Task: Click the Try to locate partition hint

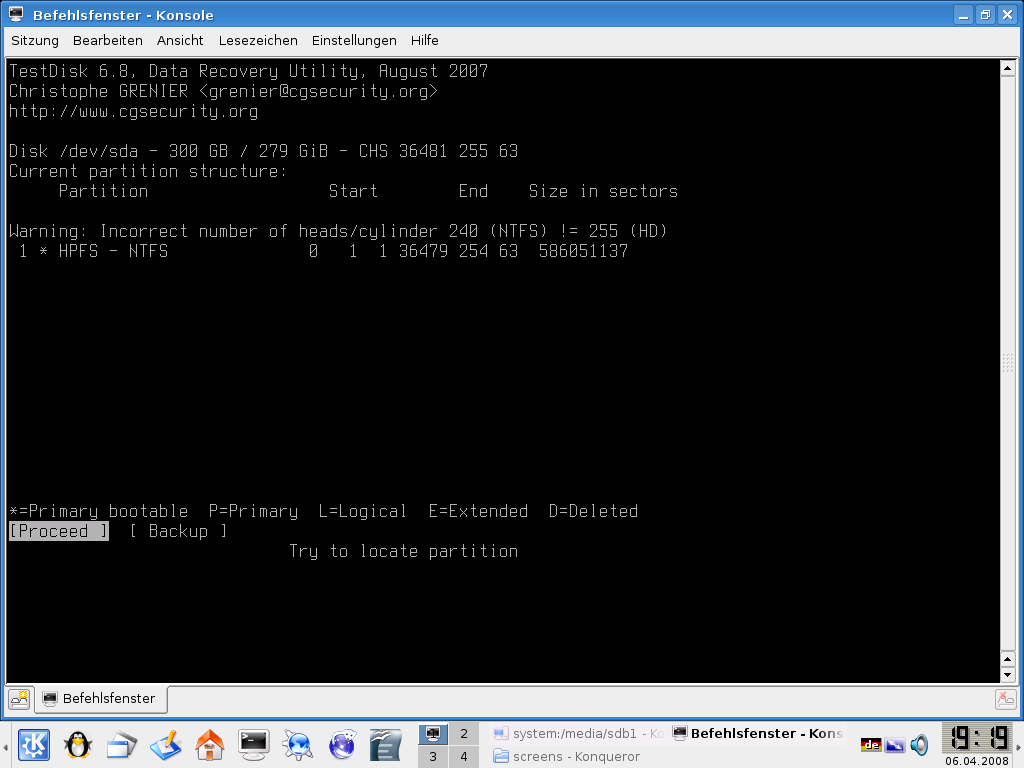Action: (x=404, y=551)
